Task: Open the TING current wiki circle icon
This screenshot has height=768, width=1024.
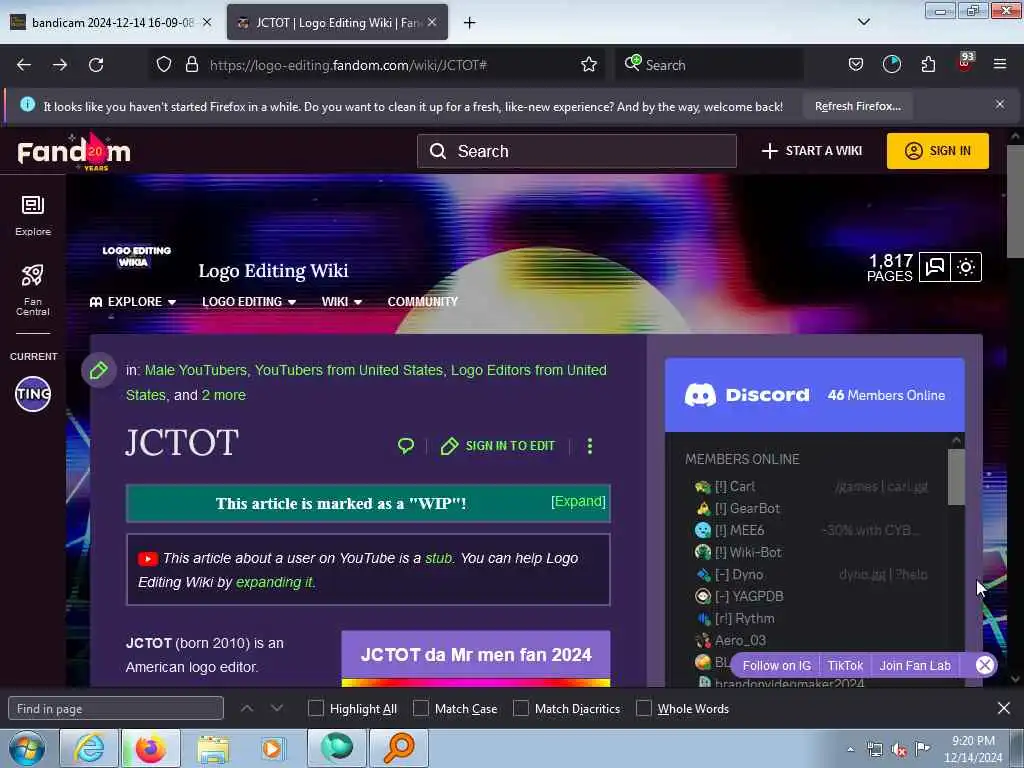Action: (x=33, y=394)
